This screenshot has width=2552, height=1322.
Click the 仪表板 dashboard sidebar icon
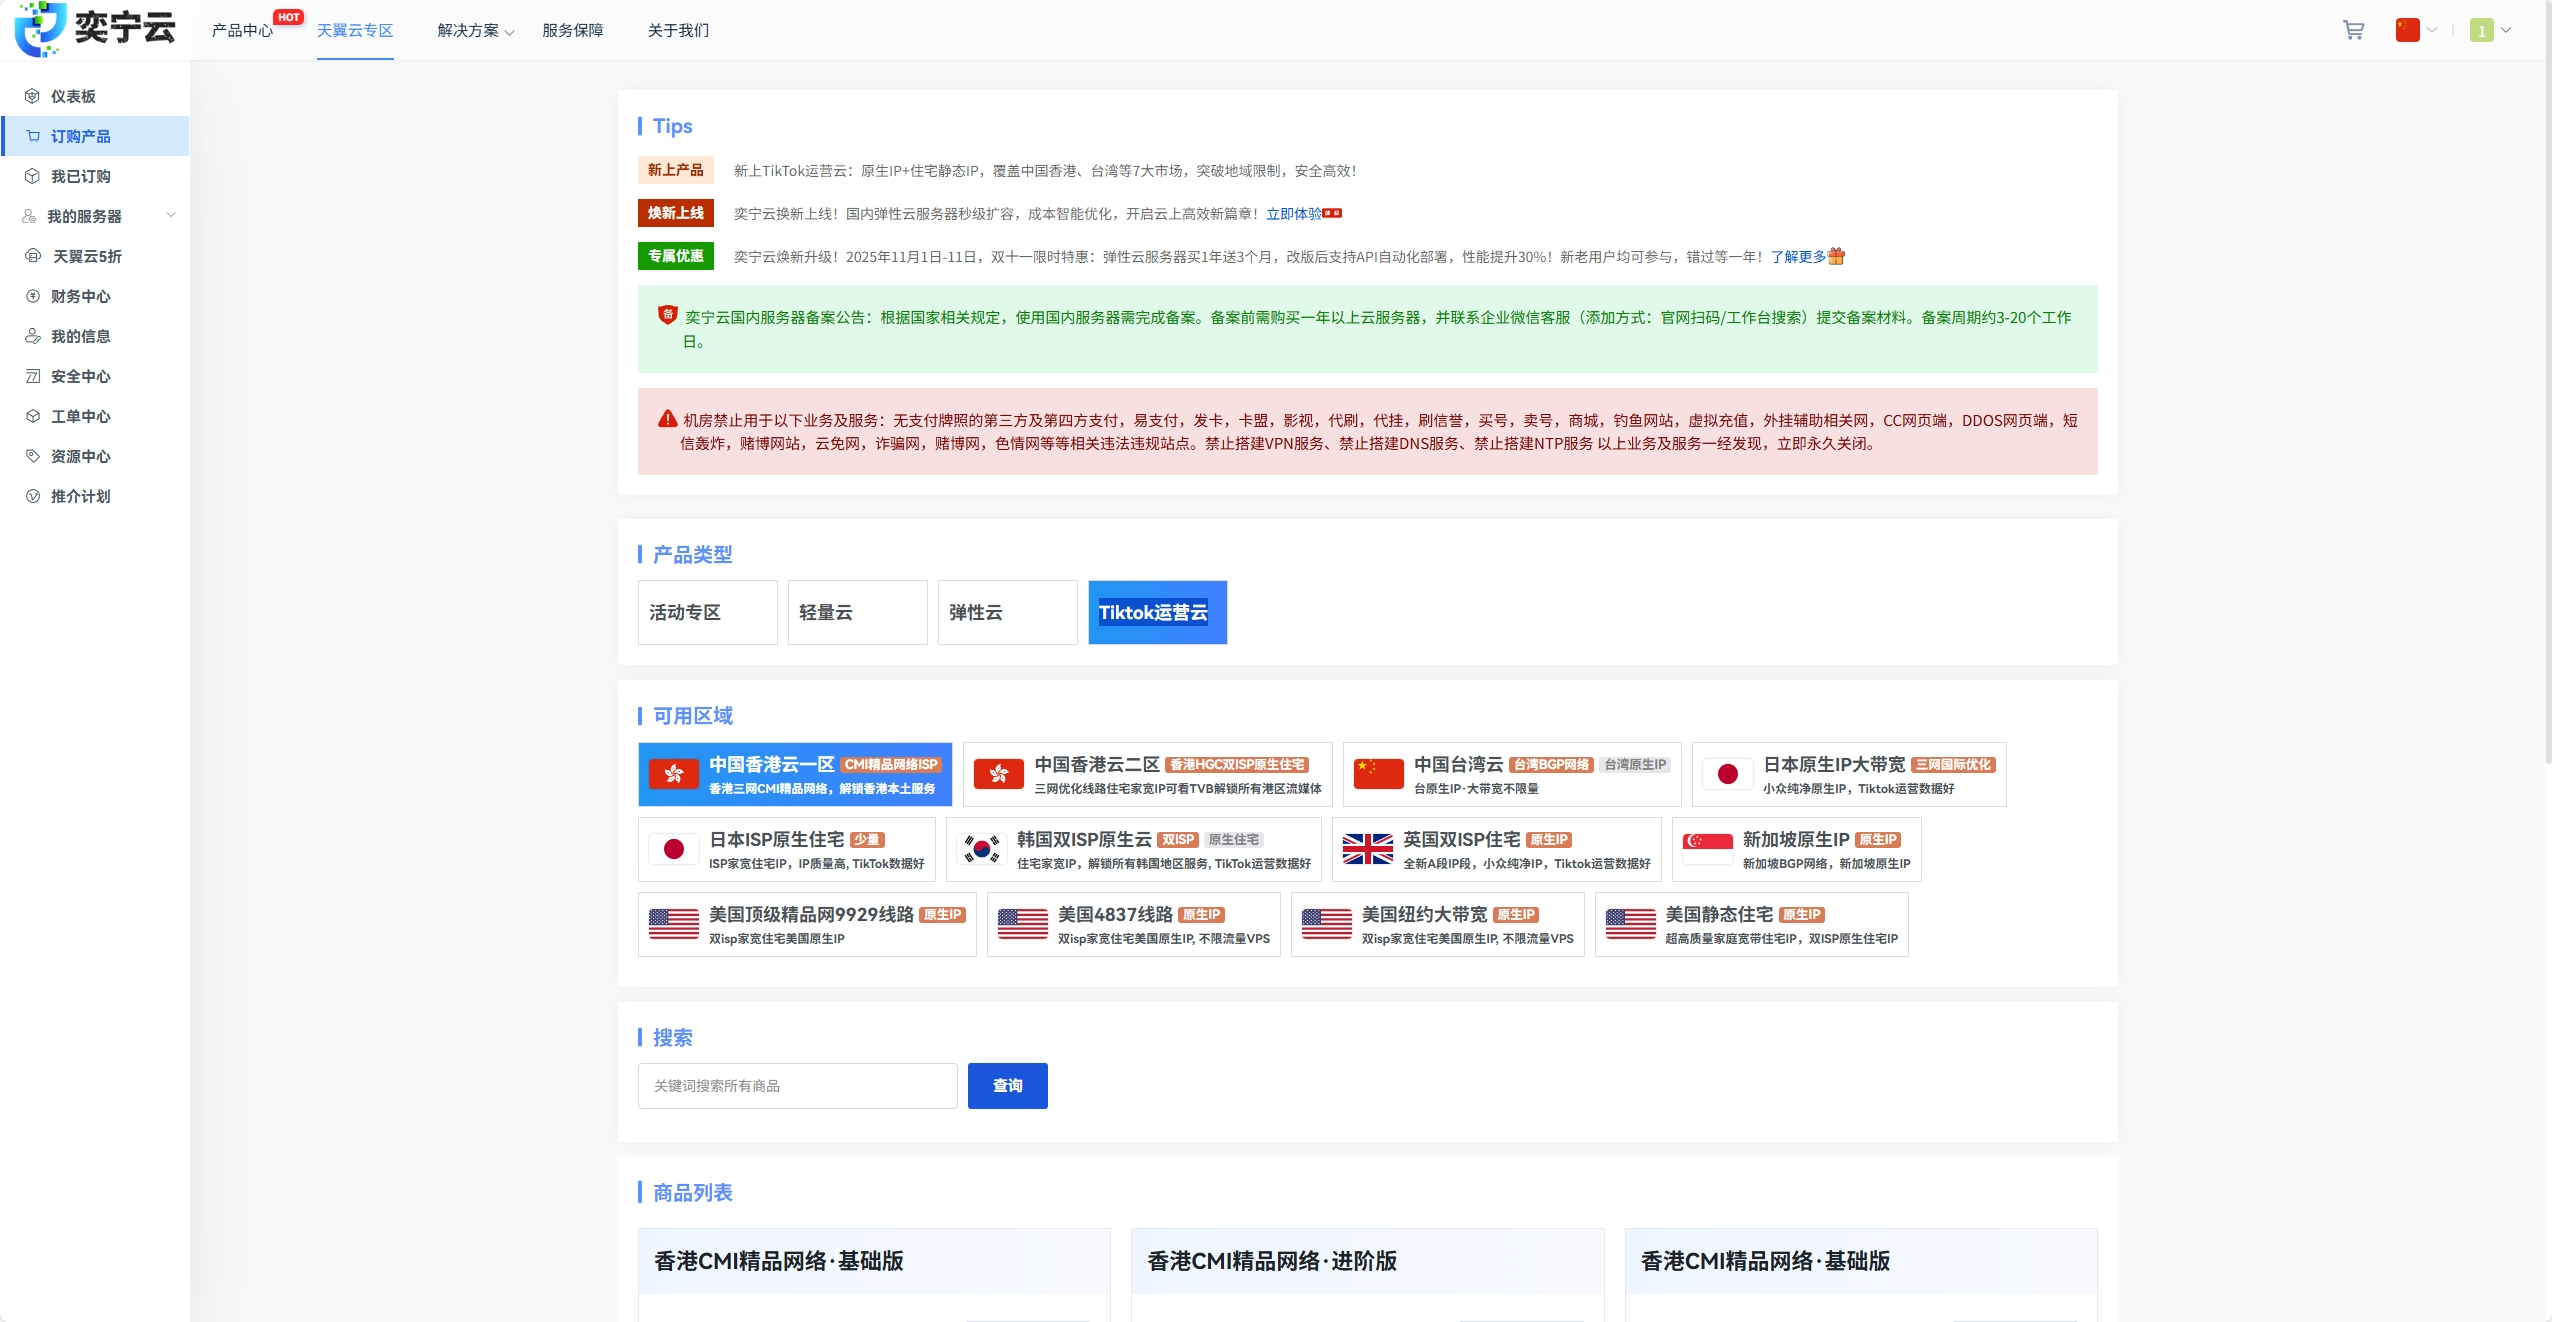tap(32, 96)
